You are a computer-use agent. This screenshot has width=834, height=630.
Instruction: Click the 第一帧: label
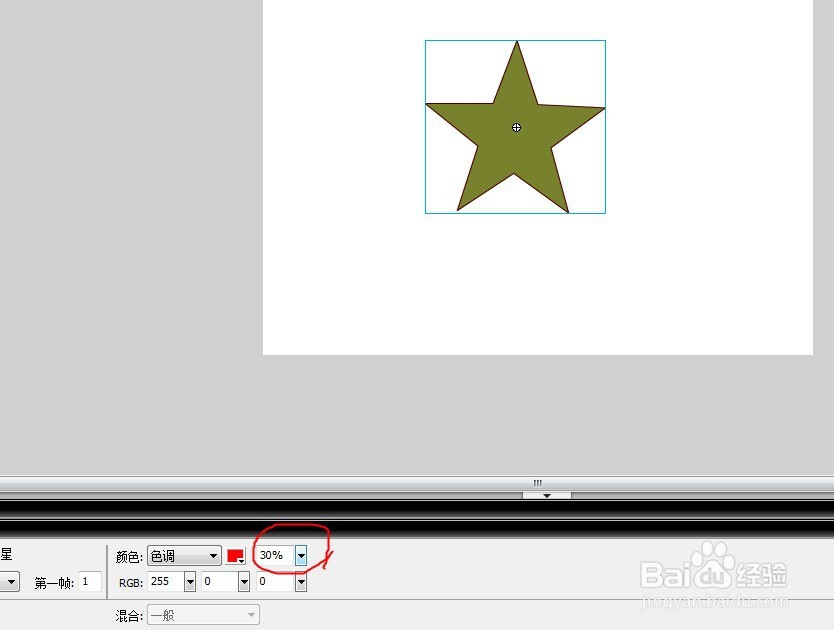point(54,583)
